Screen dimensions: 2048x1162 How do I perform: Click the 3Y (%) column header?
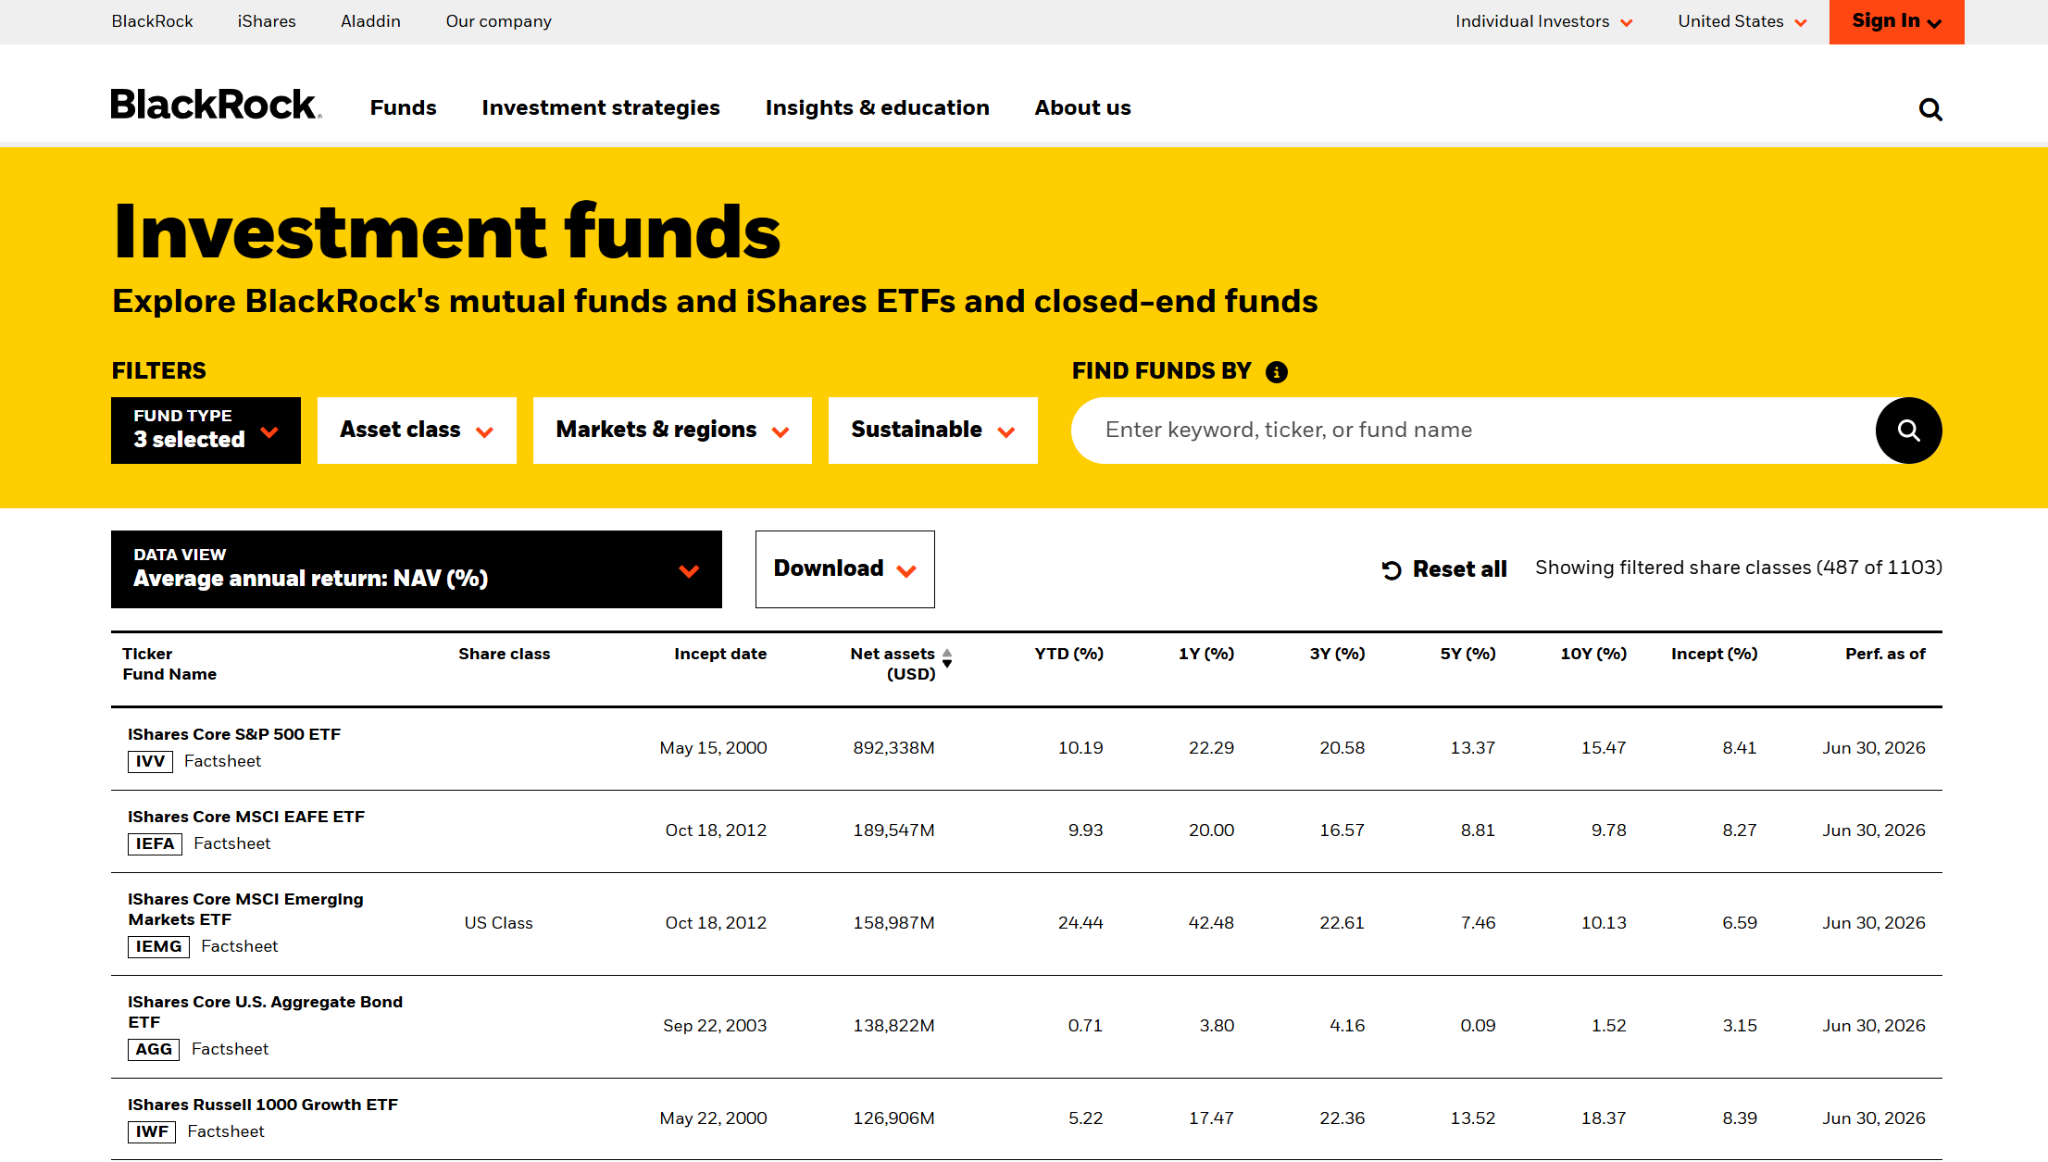point(1337,654)
